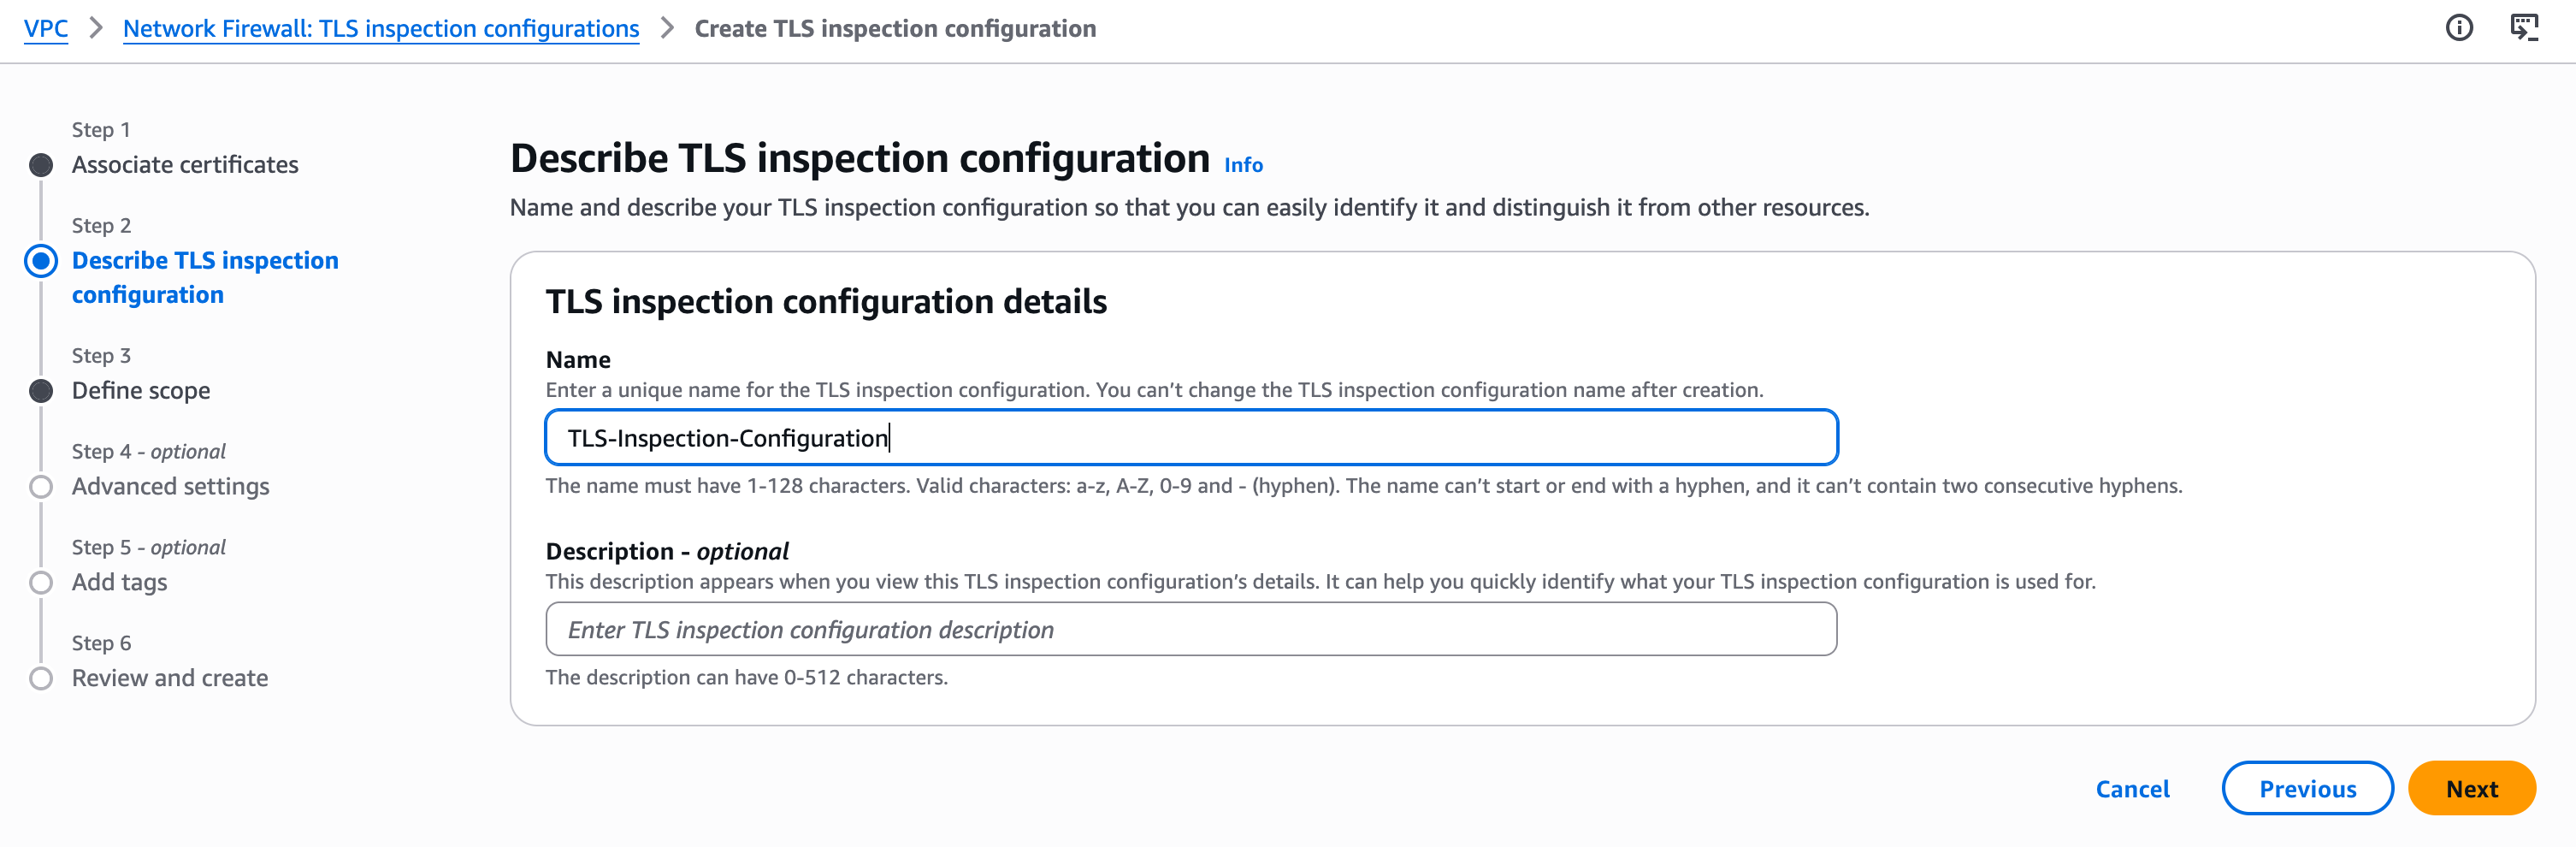The image size is (2576, 847).
Task: Click the Step 6 Review and create circle
Action: (41, 679)
